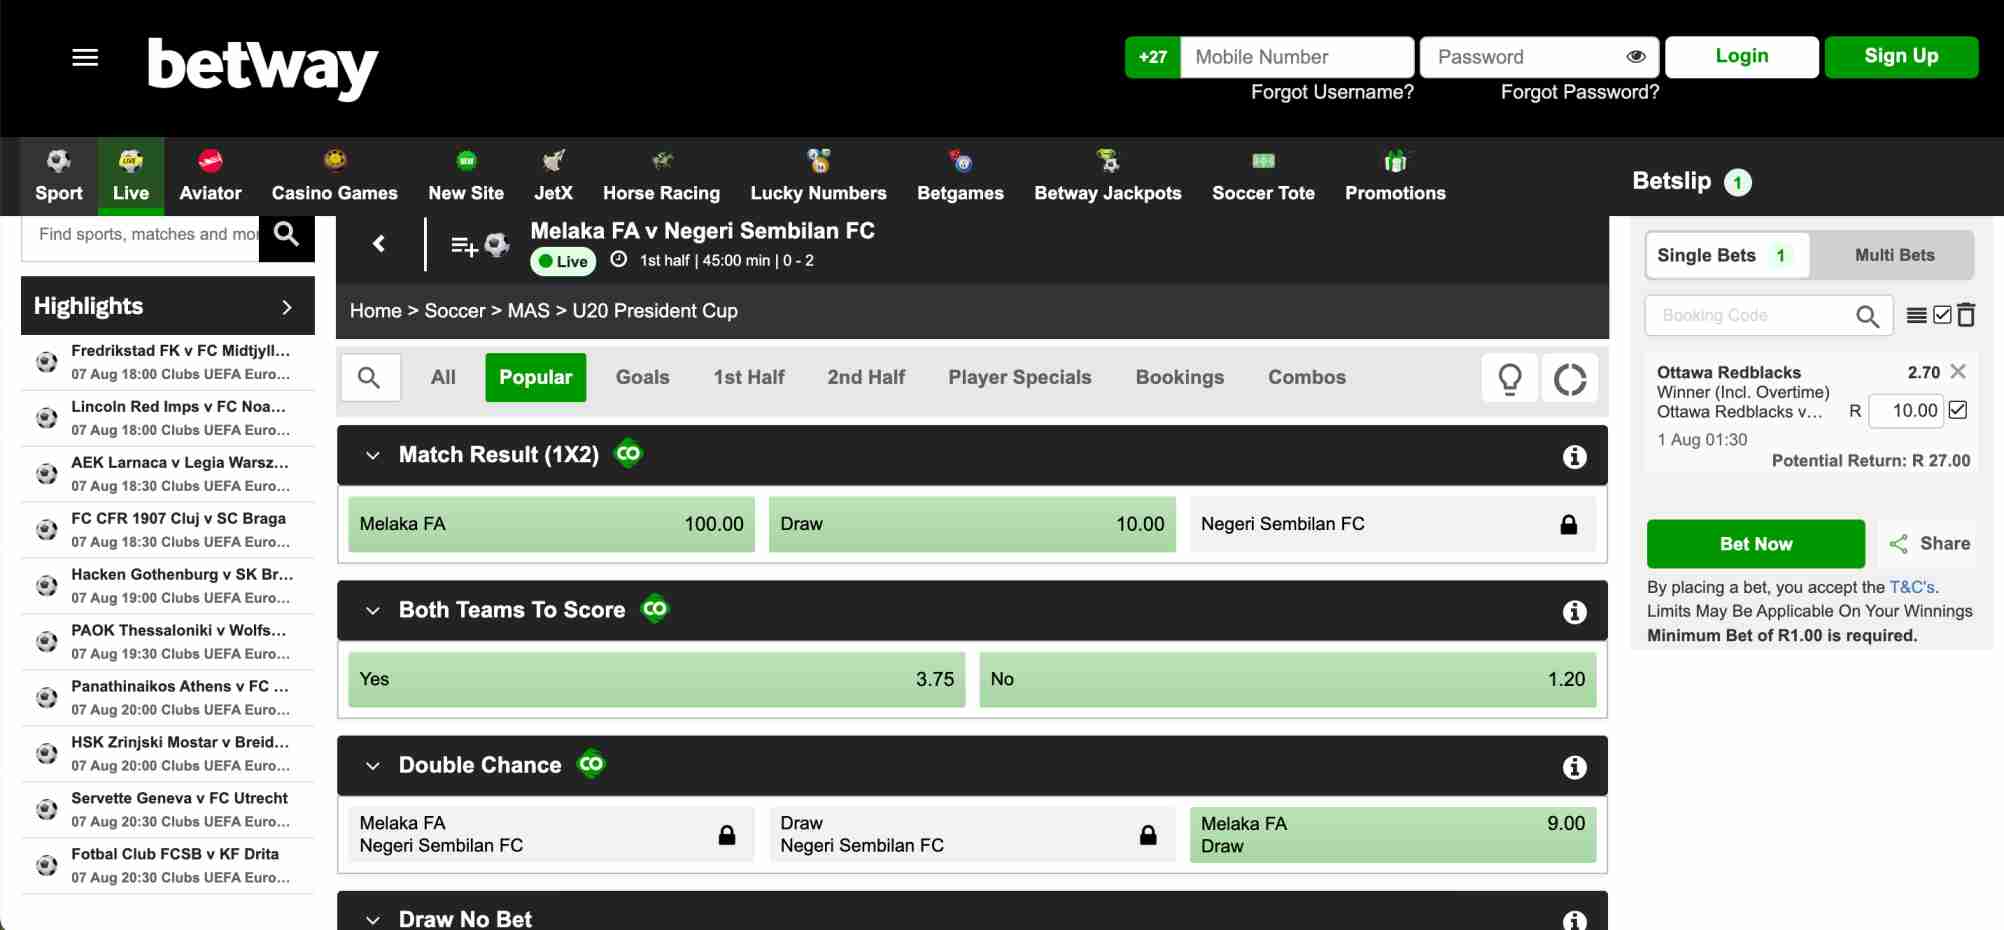Toggle password visibility eye icon
The image size is (2004, 930).
pyautogui.click(x=1636, y=57)
